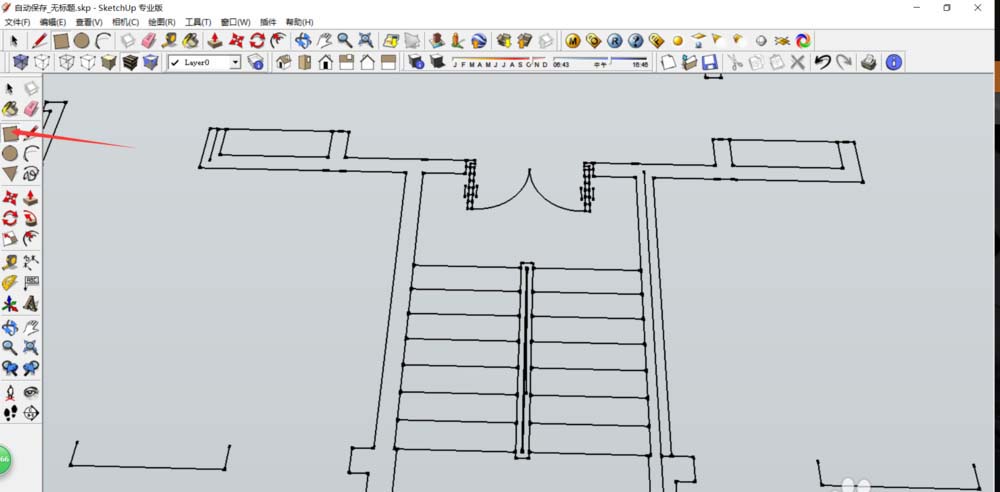Select the Section Plane tool in left toolbar
This screenshot has width=1000, height=492.
(31, 413)
